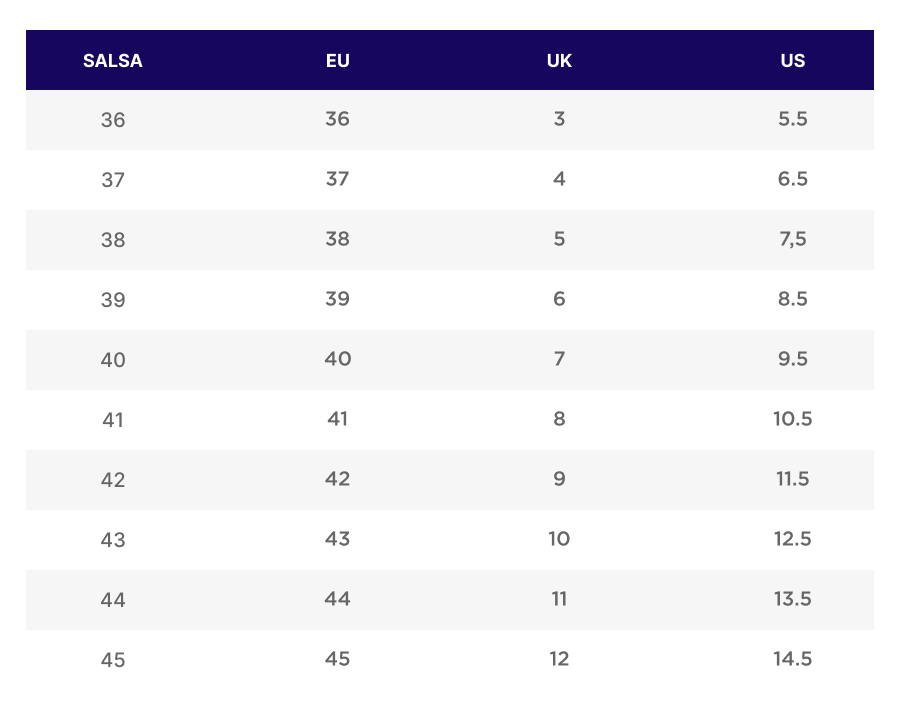Click EU column size 44 cell
This screenshot has height=720, width=900.
[x=338, y=599]
